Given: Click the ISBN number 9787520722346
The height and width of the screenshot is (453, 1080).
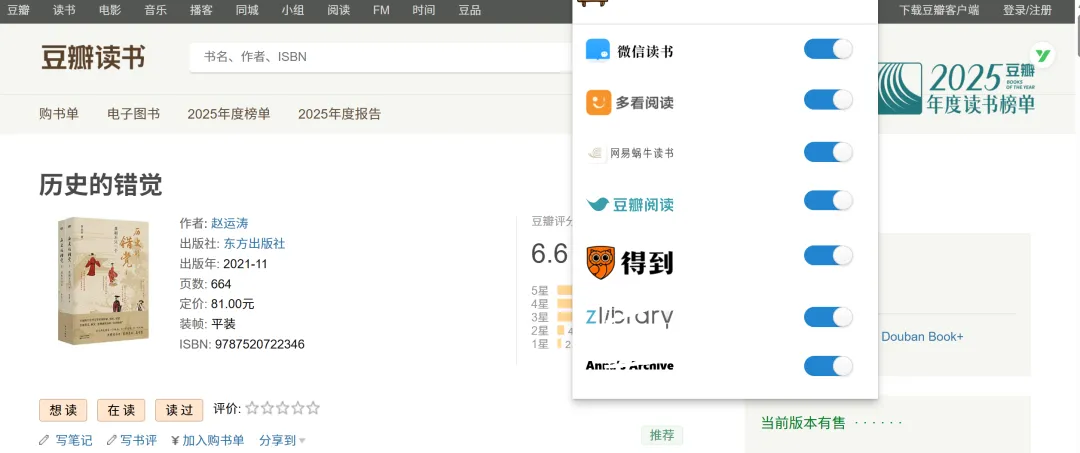Looking at the screenshot, I should click(260, 344).
